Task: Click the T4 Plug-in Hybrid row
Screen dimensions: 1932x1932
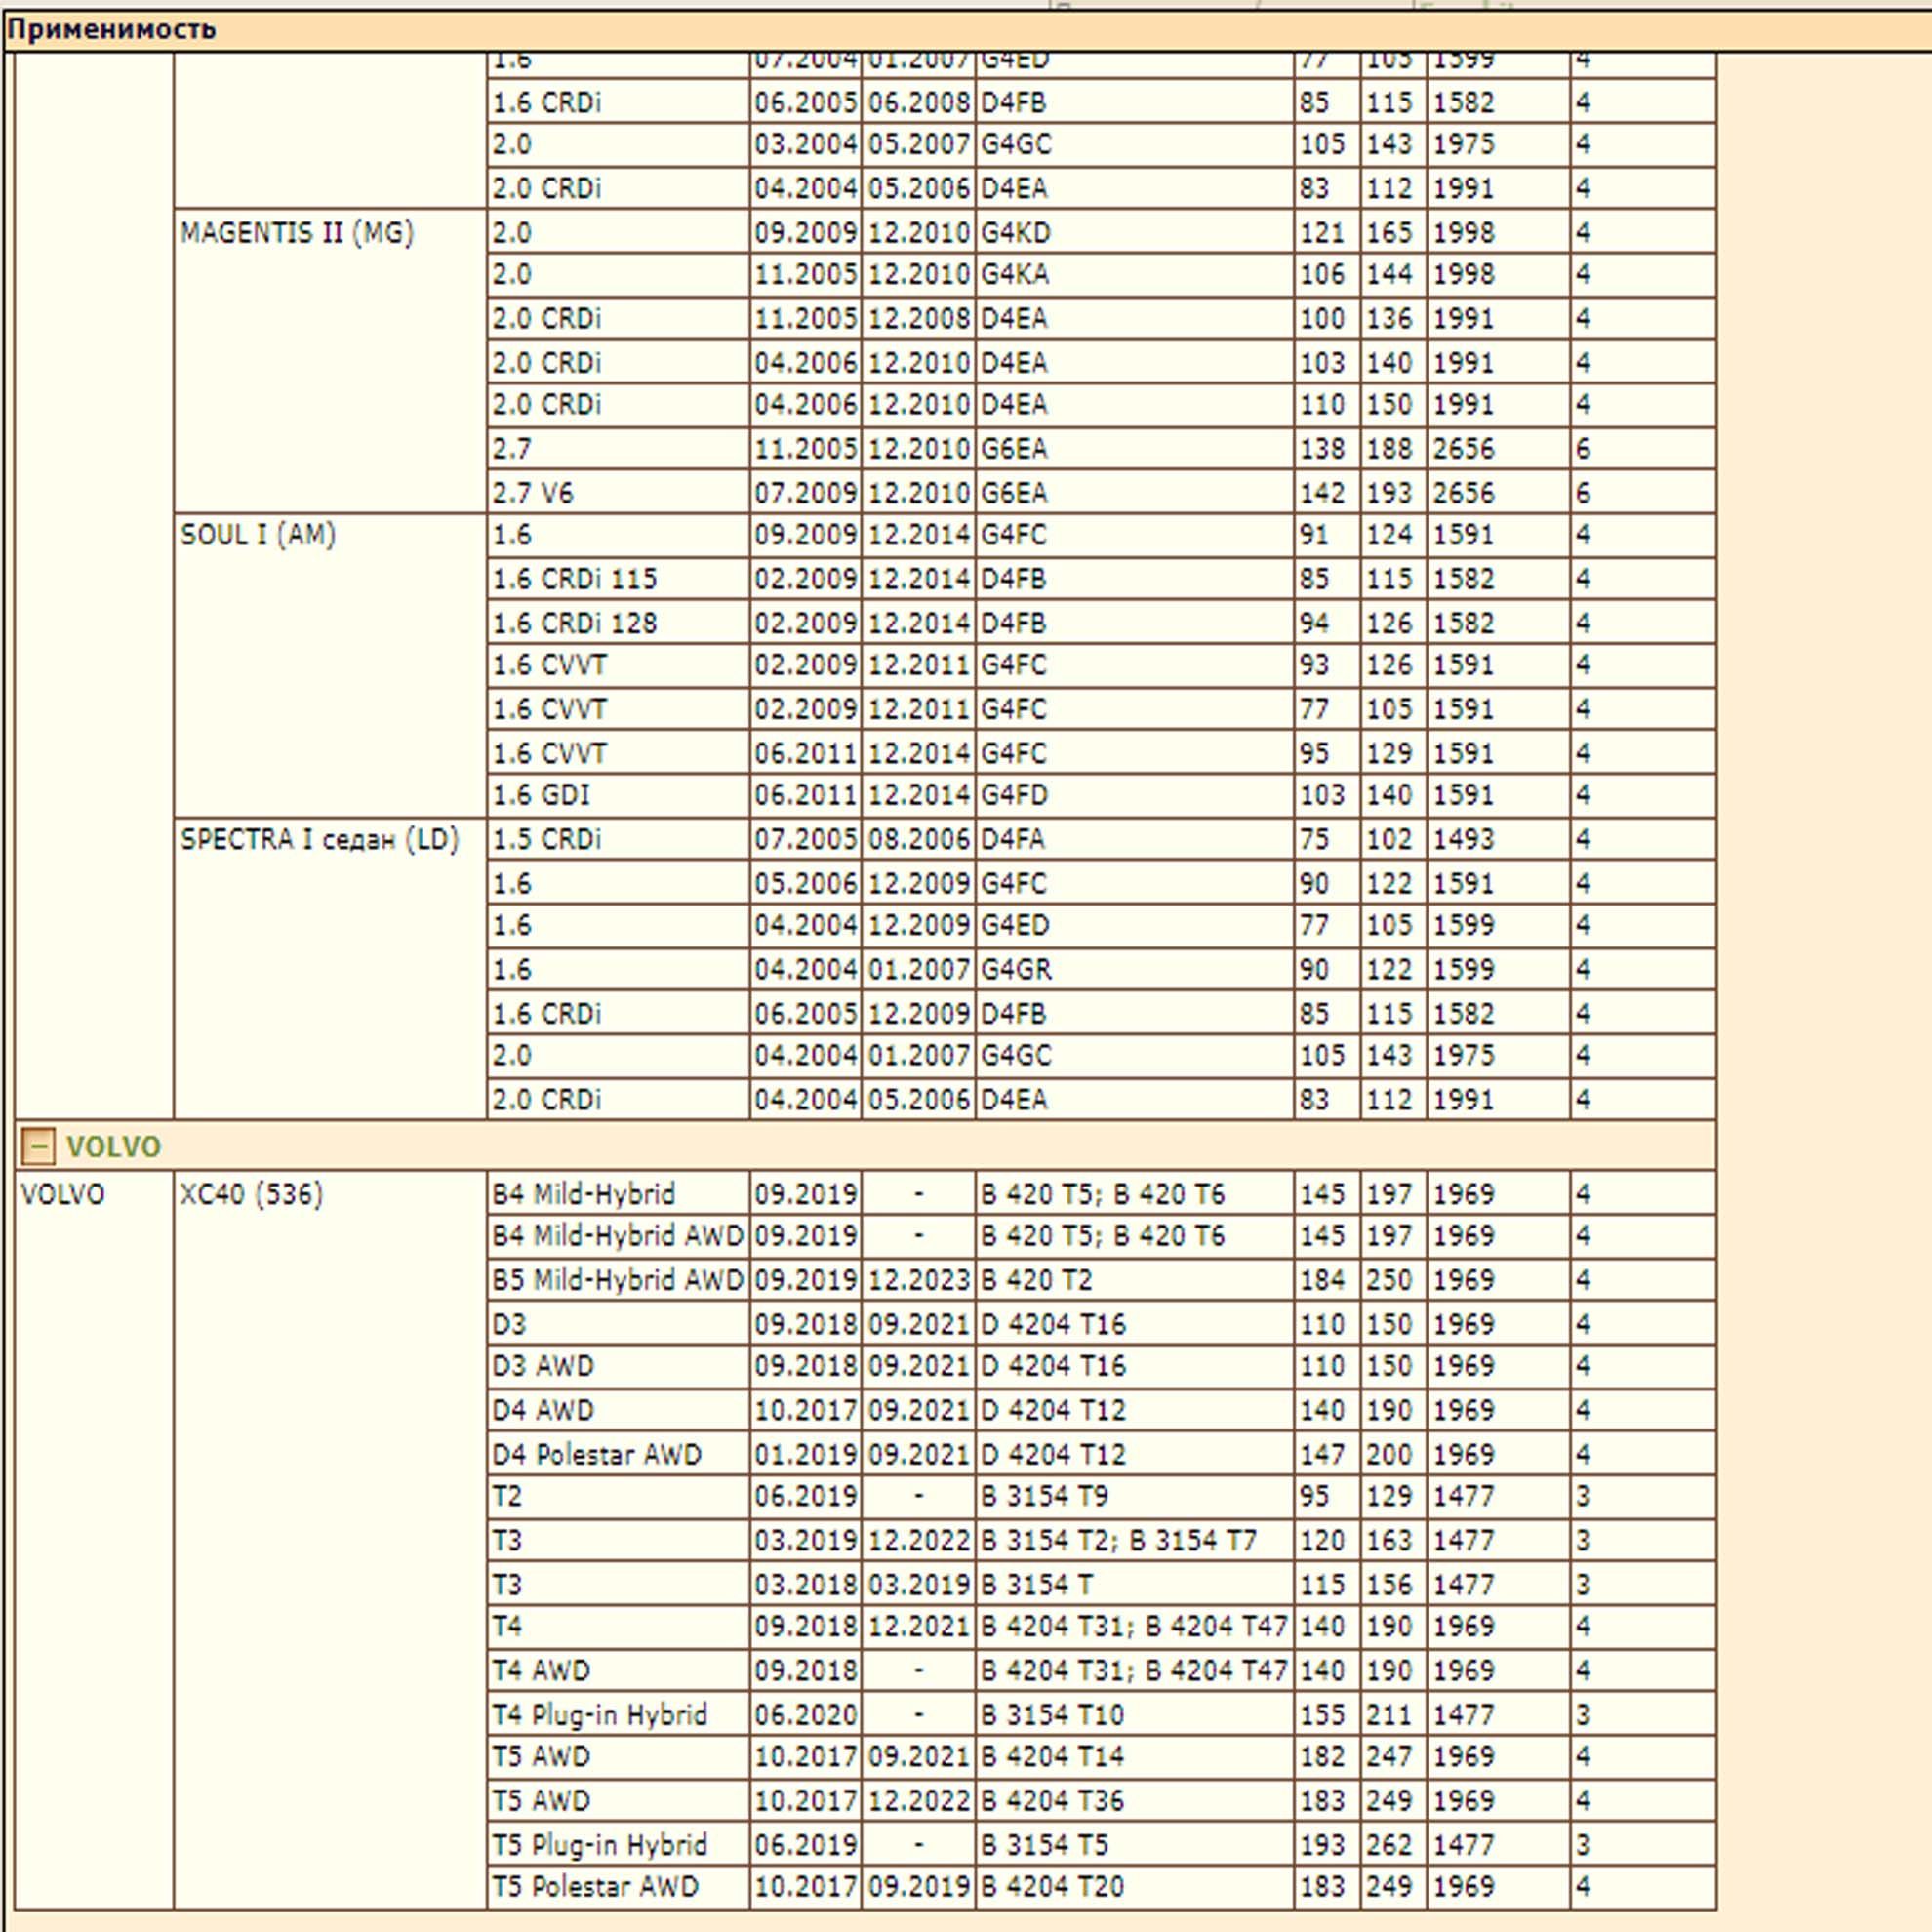Action: 599,1715
